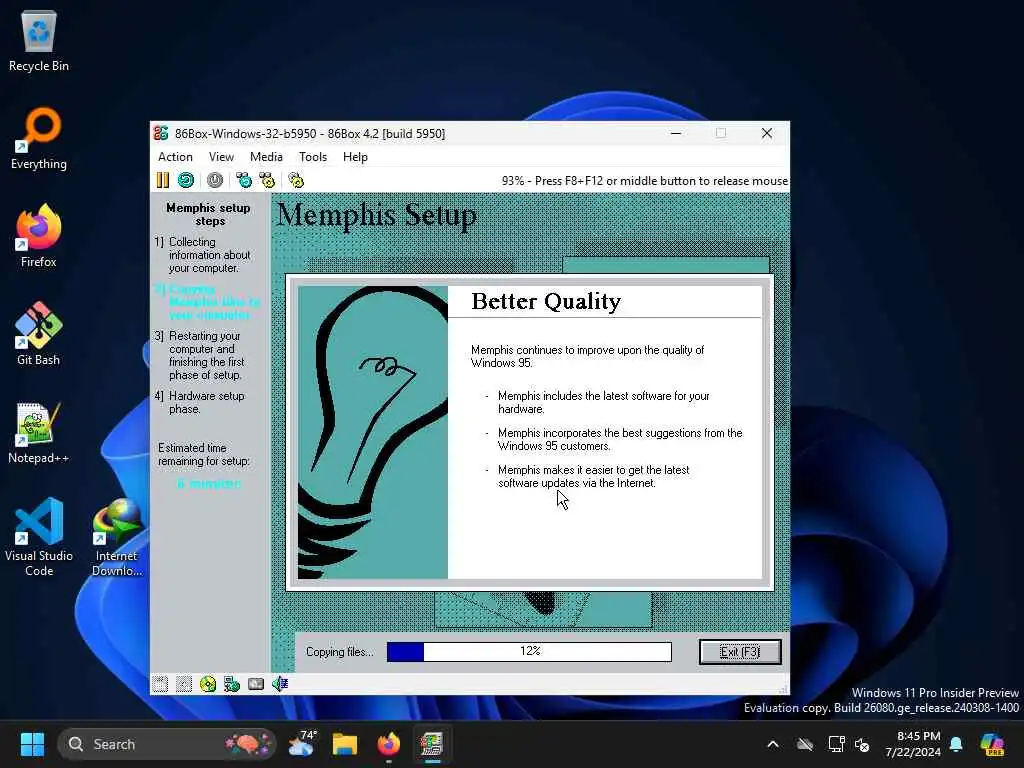Click 'Memphis continues to improve' paragraph
Viewport: 1024px width, 768px height.
click(x=587, y=357)
